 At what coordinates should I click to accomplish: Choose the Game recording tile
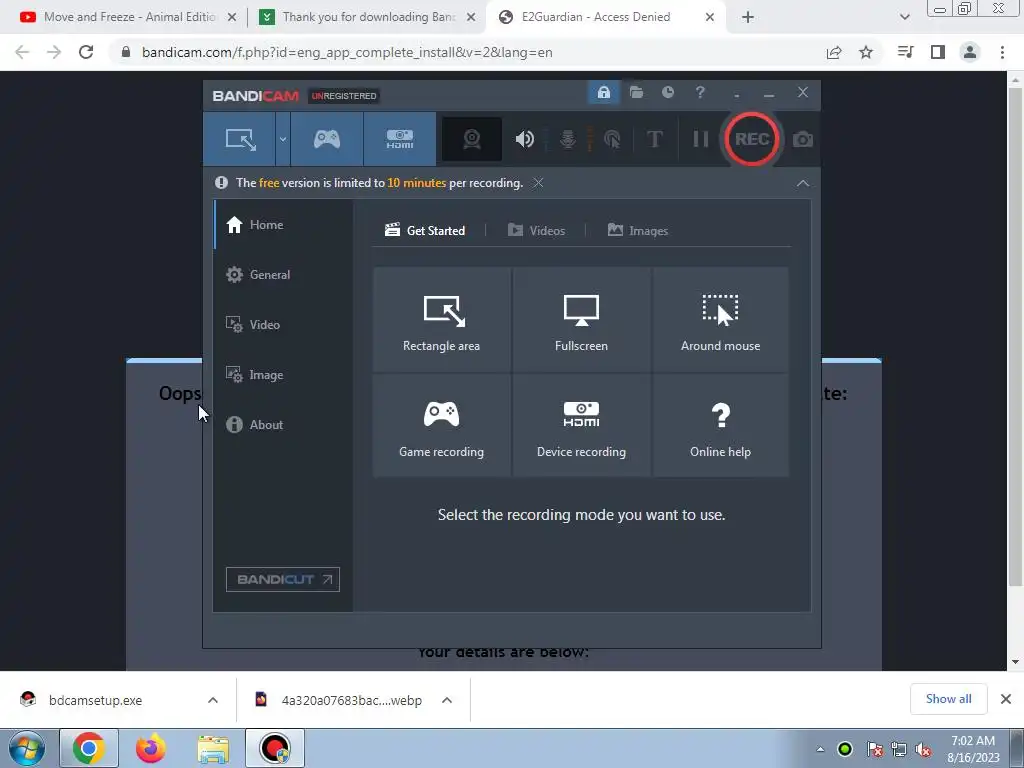coord(441,426)
